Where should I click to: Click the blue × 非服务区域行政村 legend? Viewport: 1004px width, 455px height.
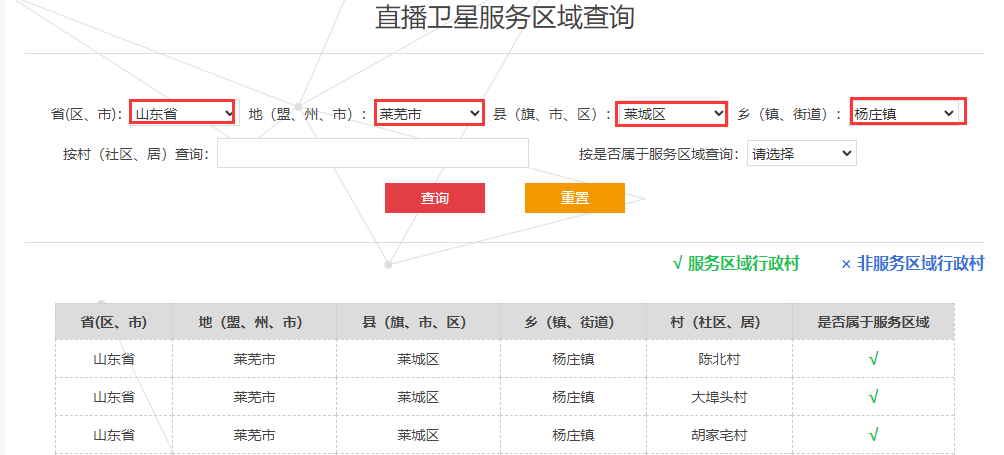coord(912,264)
